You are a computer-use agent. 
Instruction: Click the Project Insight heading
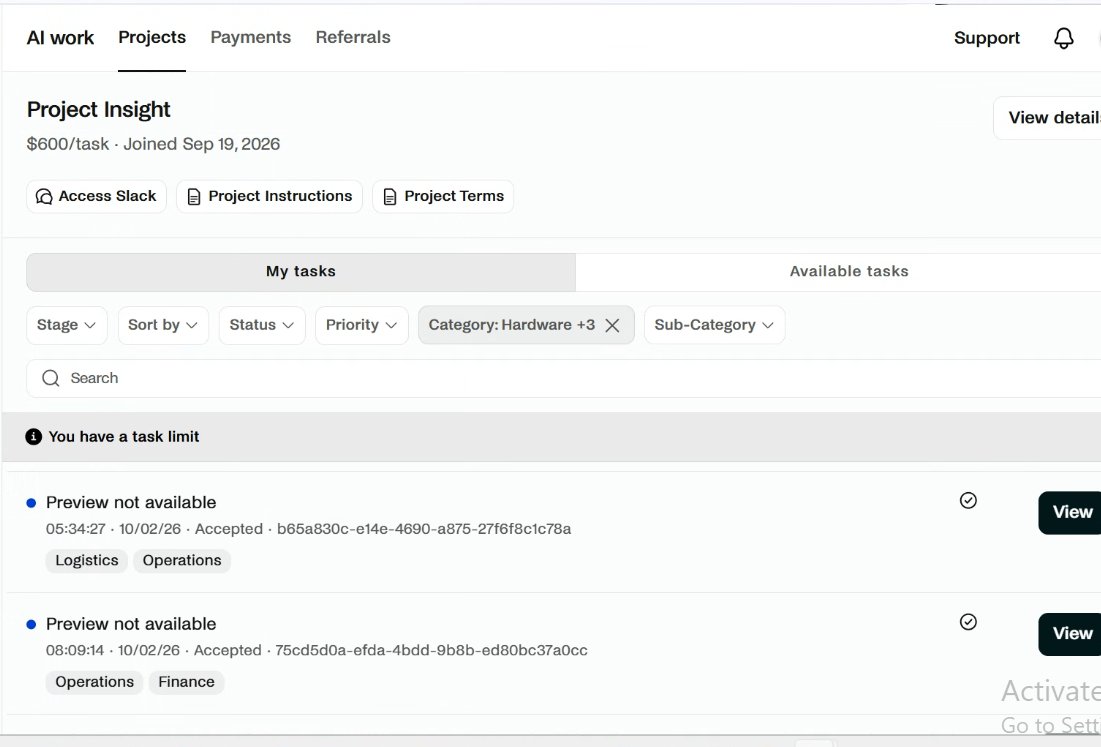click(99, 110)
